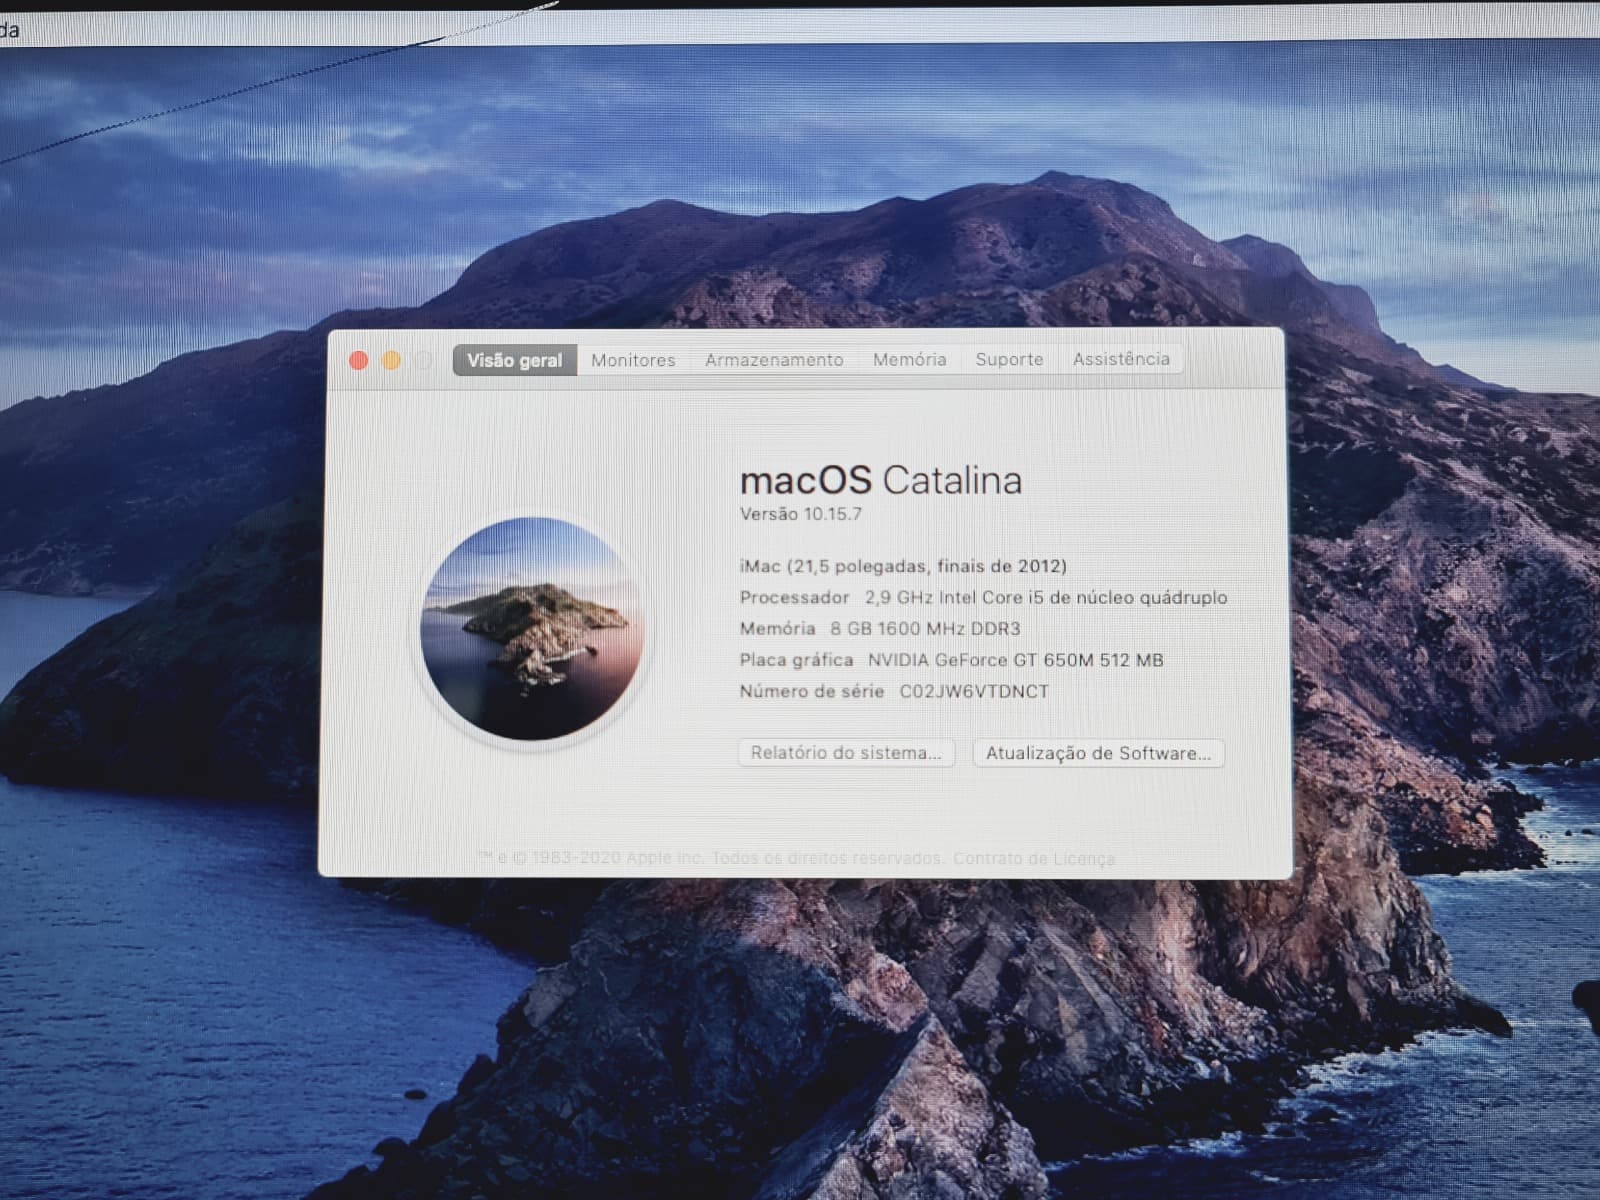Go to the Suporte tab

pos(1009,359)
